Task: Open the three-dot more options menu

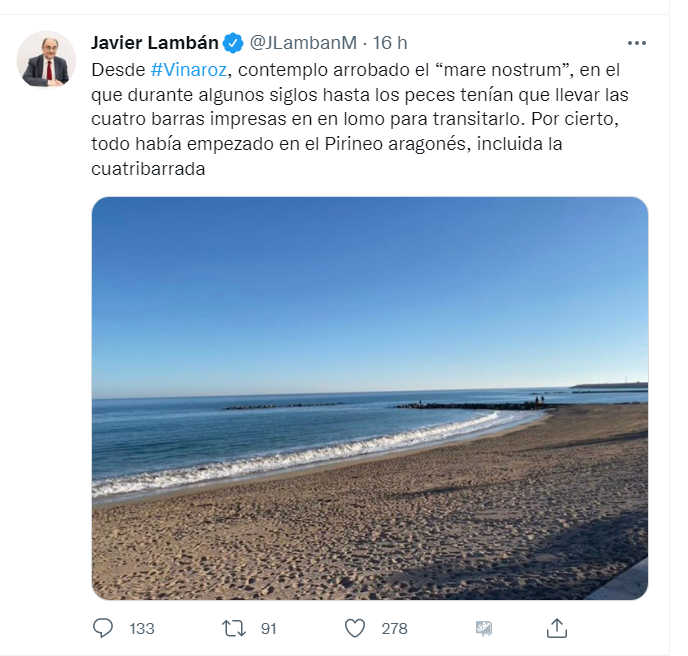Action: pos(636,43)
